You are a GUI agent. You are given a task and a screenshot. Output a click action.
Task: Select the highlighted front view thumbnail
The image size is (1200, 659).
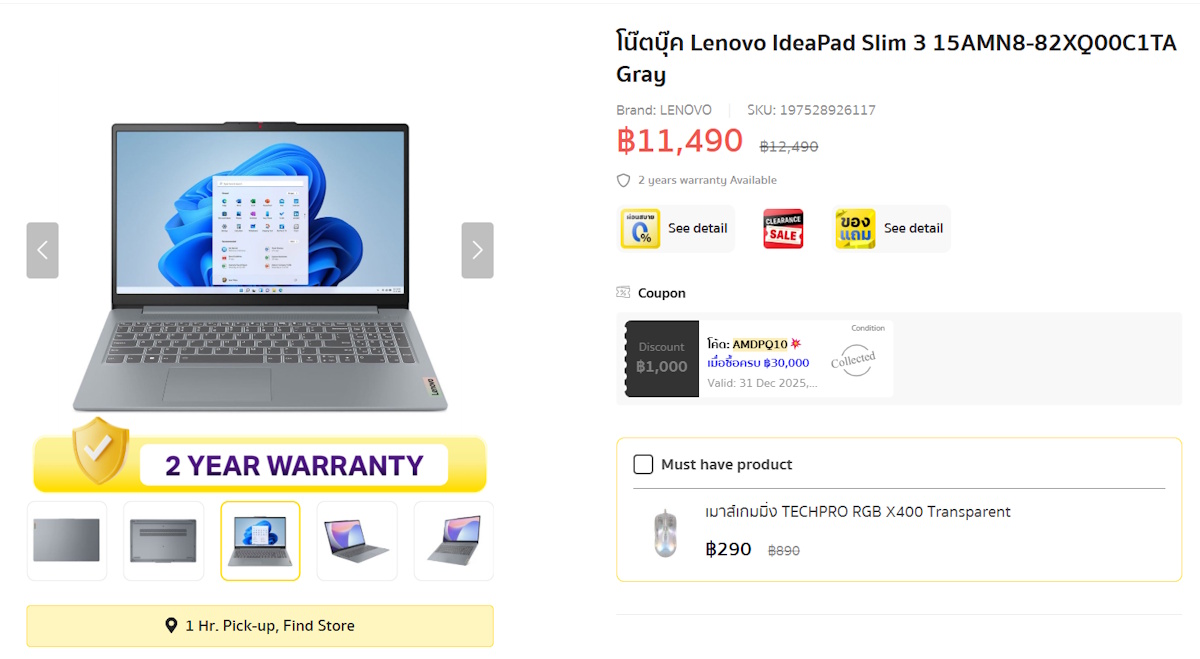(260, 540)
